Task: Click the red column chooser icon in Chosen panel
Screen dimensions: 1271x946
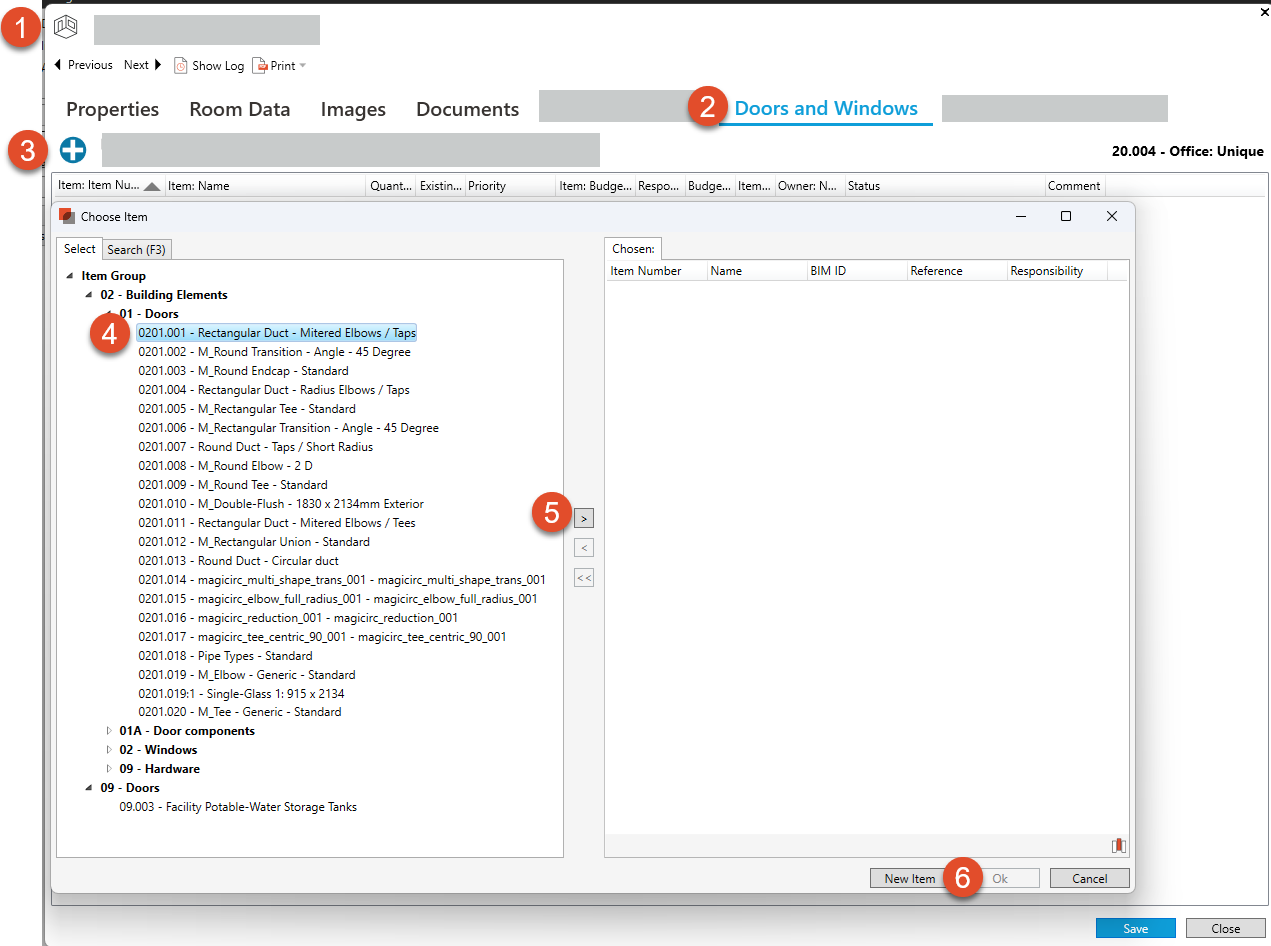Action: coord(1118,846)
